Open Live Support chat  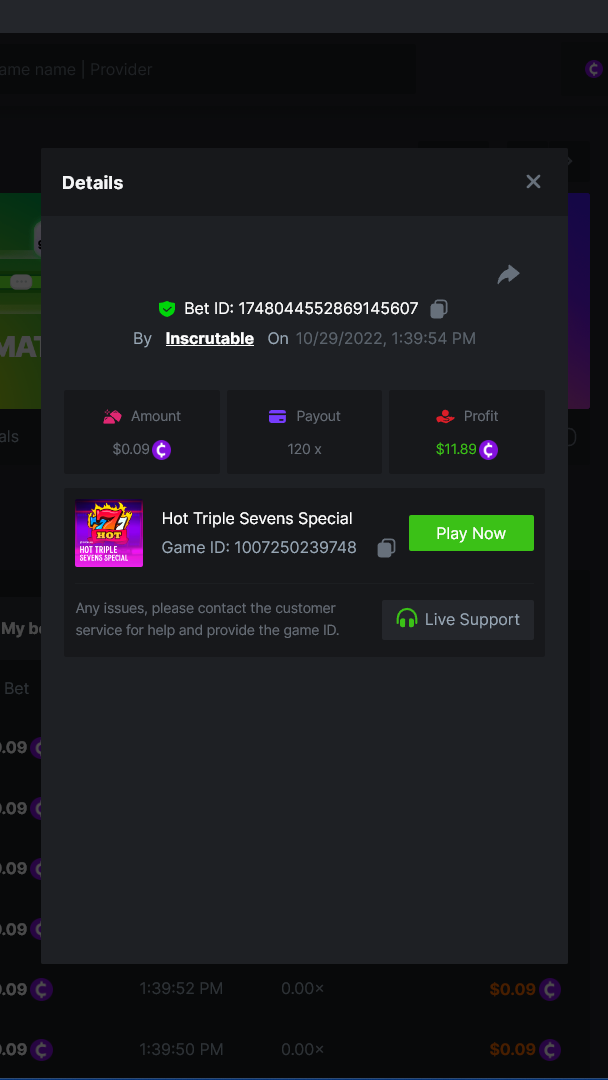click(x=458, y=620)
